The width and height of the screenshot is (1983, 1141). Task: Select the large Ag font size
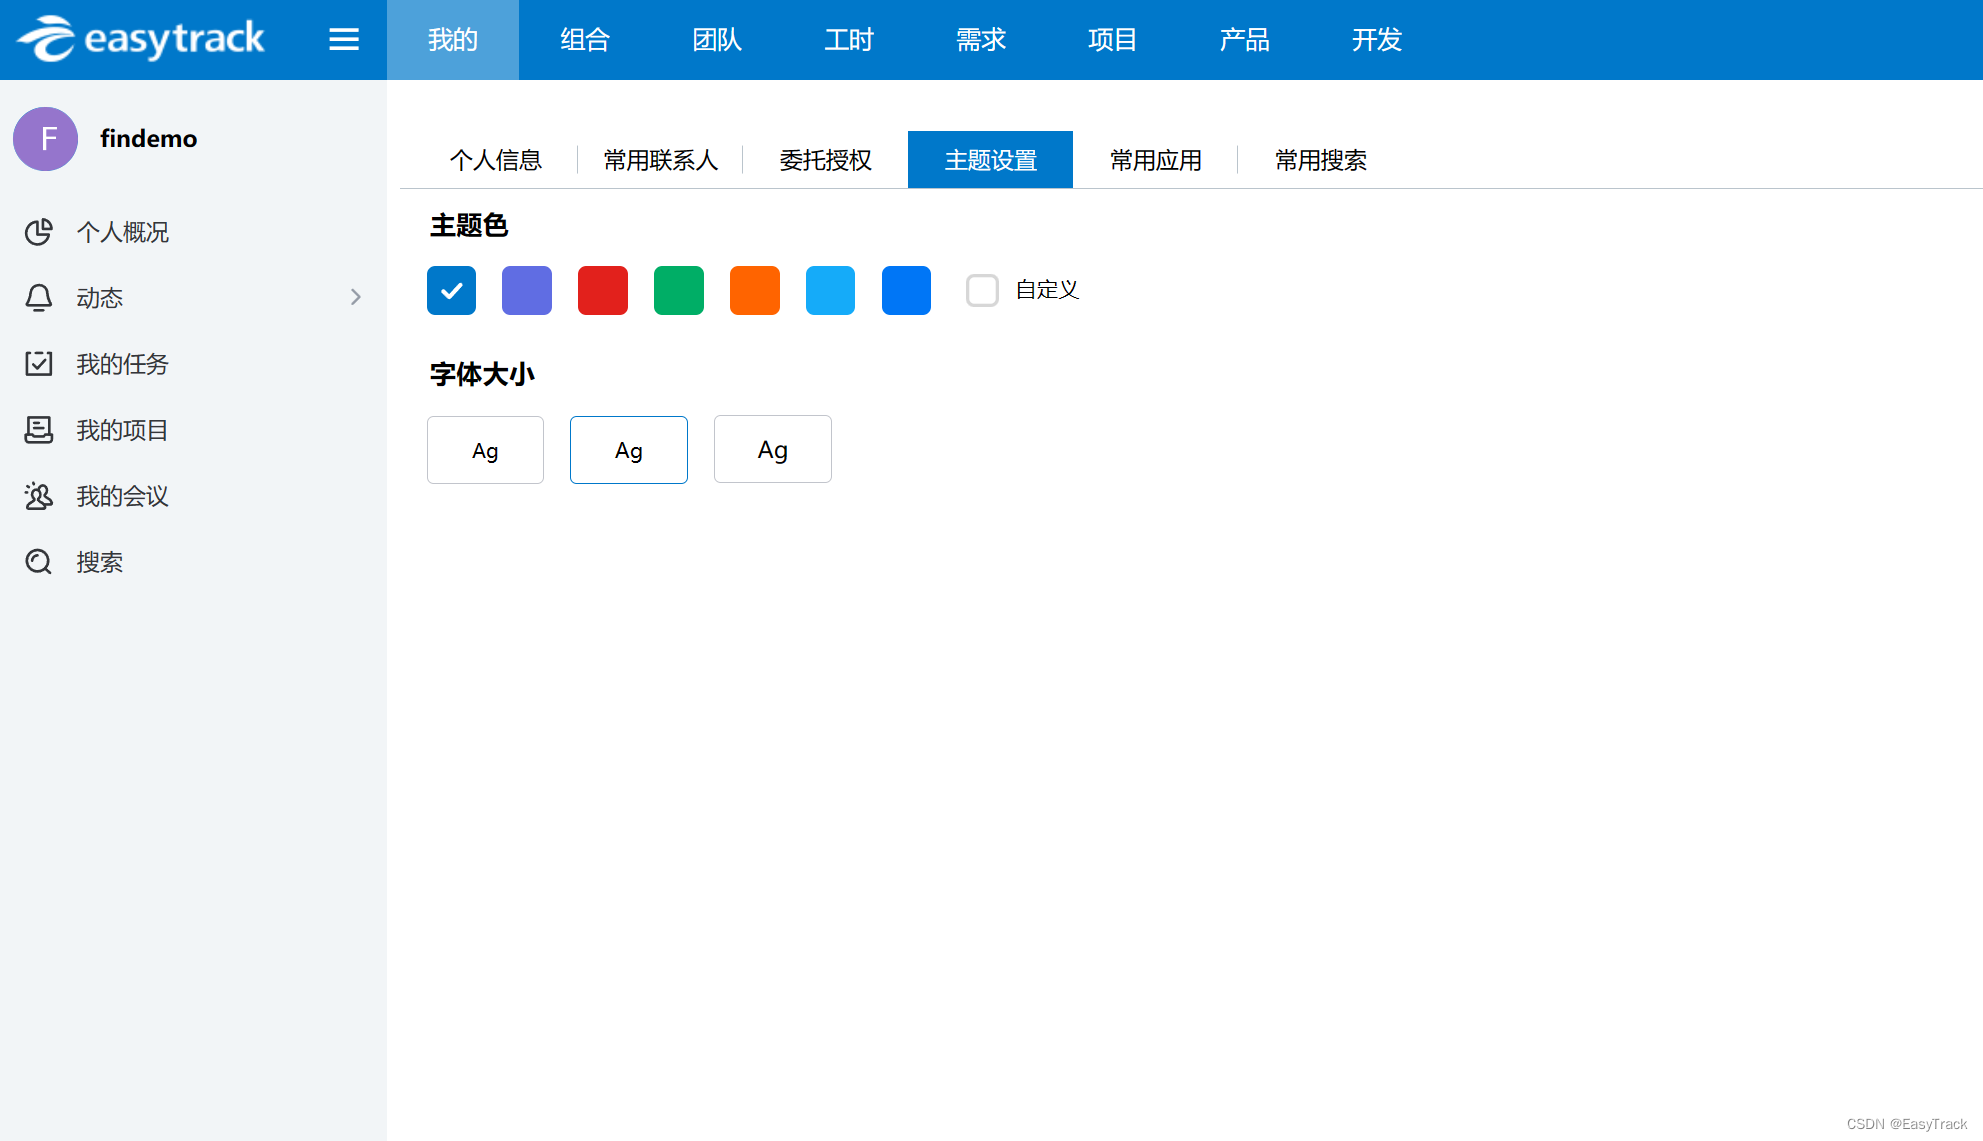click(772, 450)
